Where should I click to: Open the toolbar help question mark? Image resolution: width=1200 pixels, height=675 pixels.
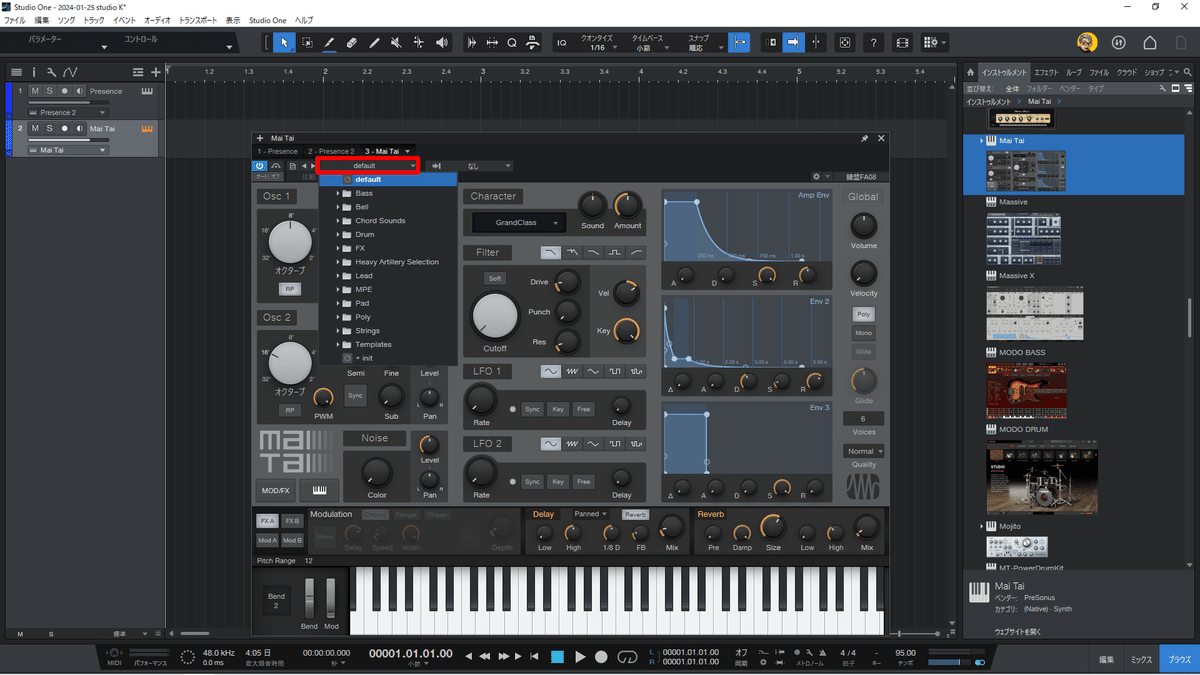pos(874,43)
